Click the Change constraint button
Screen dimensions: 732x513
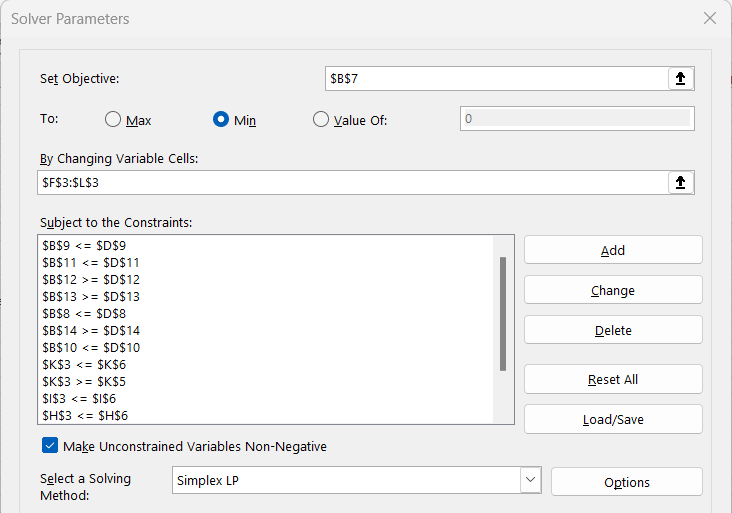(613, 290)
